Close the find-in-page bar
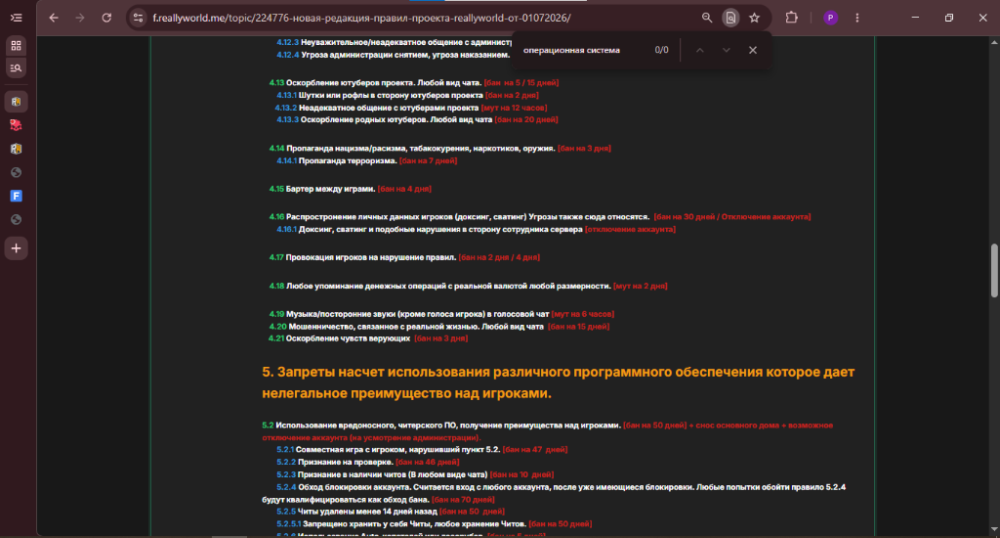 tap(753, 50)
